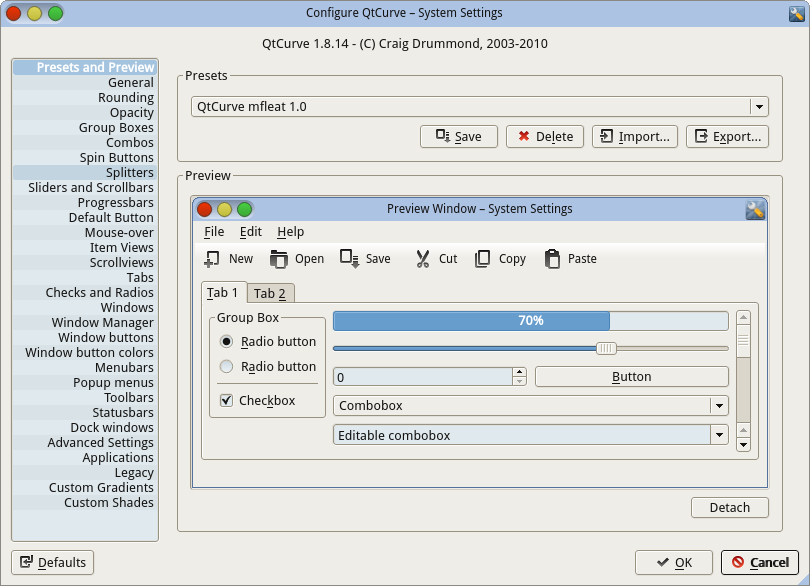Image resolution: width=810 pixels, height=586 pixels.
Task: Switch to Tab 1
Action: (x=223, y=292)
